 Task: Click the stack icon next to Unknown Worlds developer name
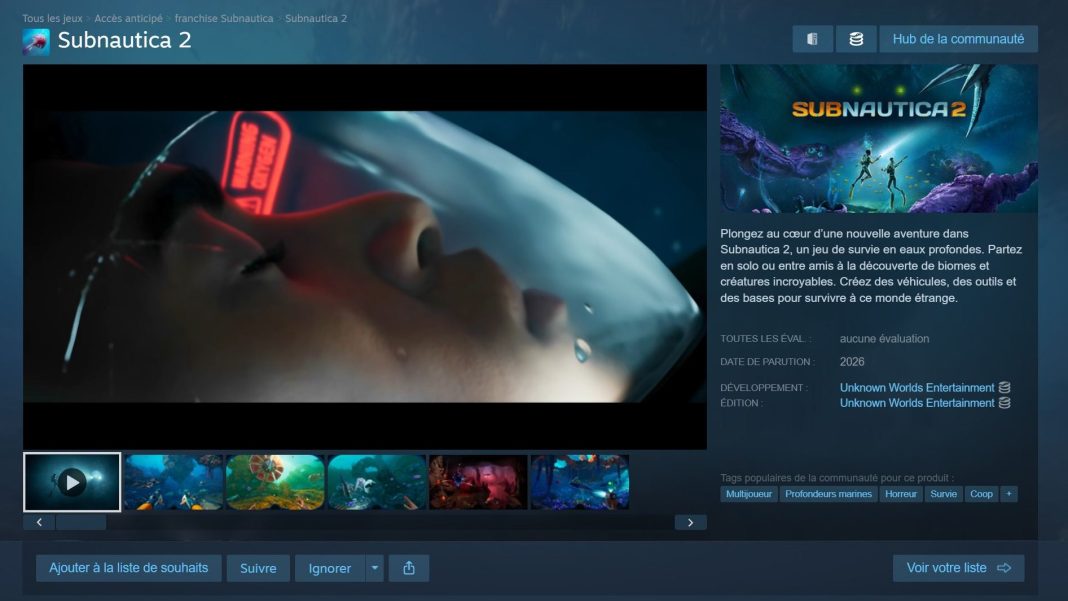click(1005, 387)
